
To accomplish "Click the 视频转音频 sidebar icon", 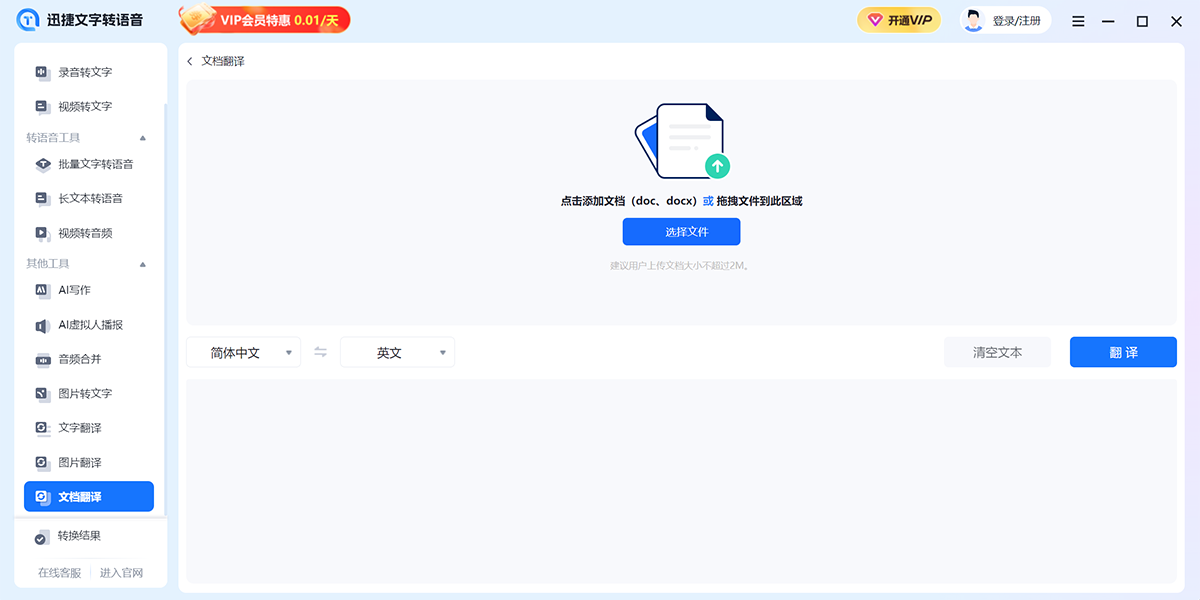I will 42,233.
